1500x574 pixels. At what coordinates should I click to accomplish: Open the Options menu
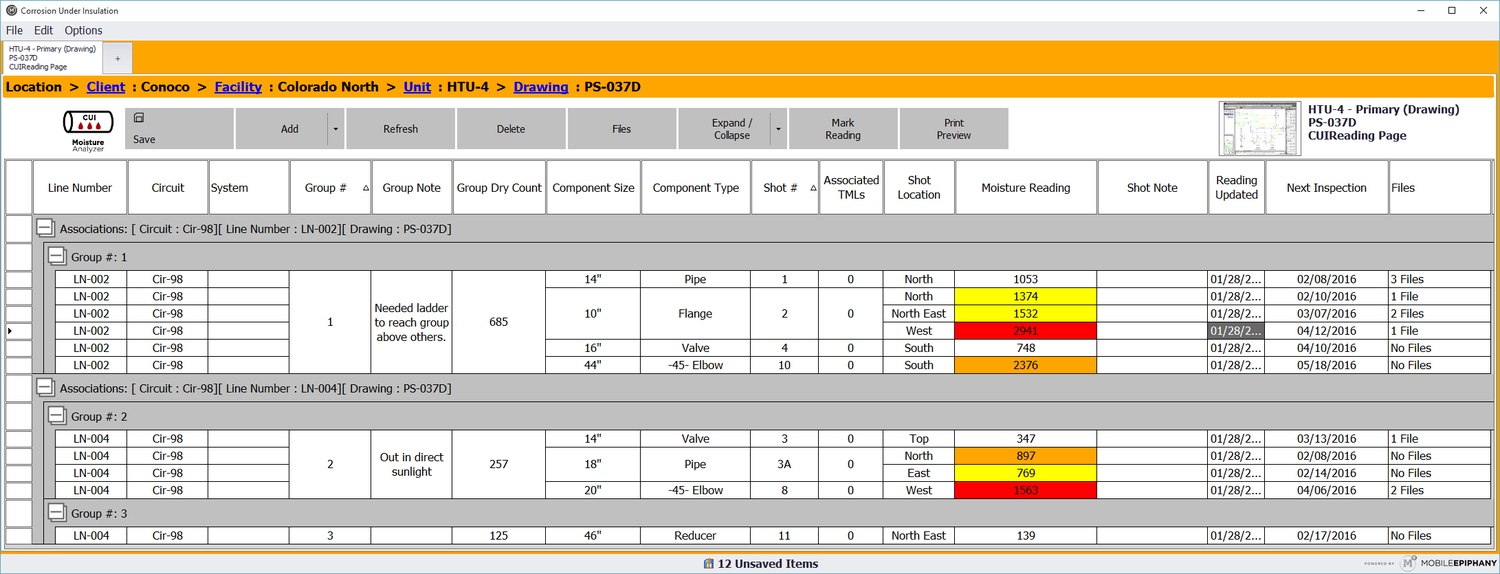click(84, 31)
